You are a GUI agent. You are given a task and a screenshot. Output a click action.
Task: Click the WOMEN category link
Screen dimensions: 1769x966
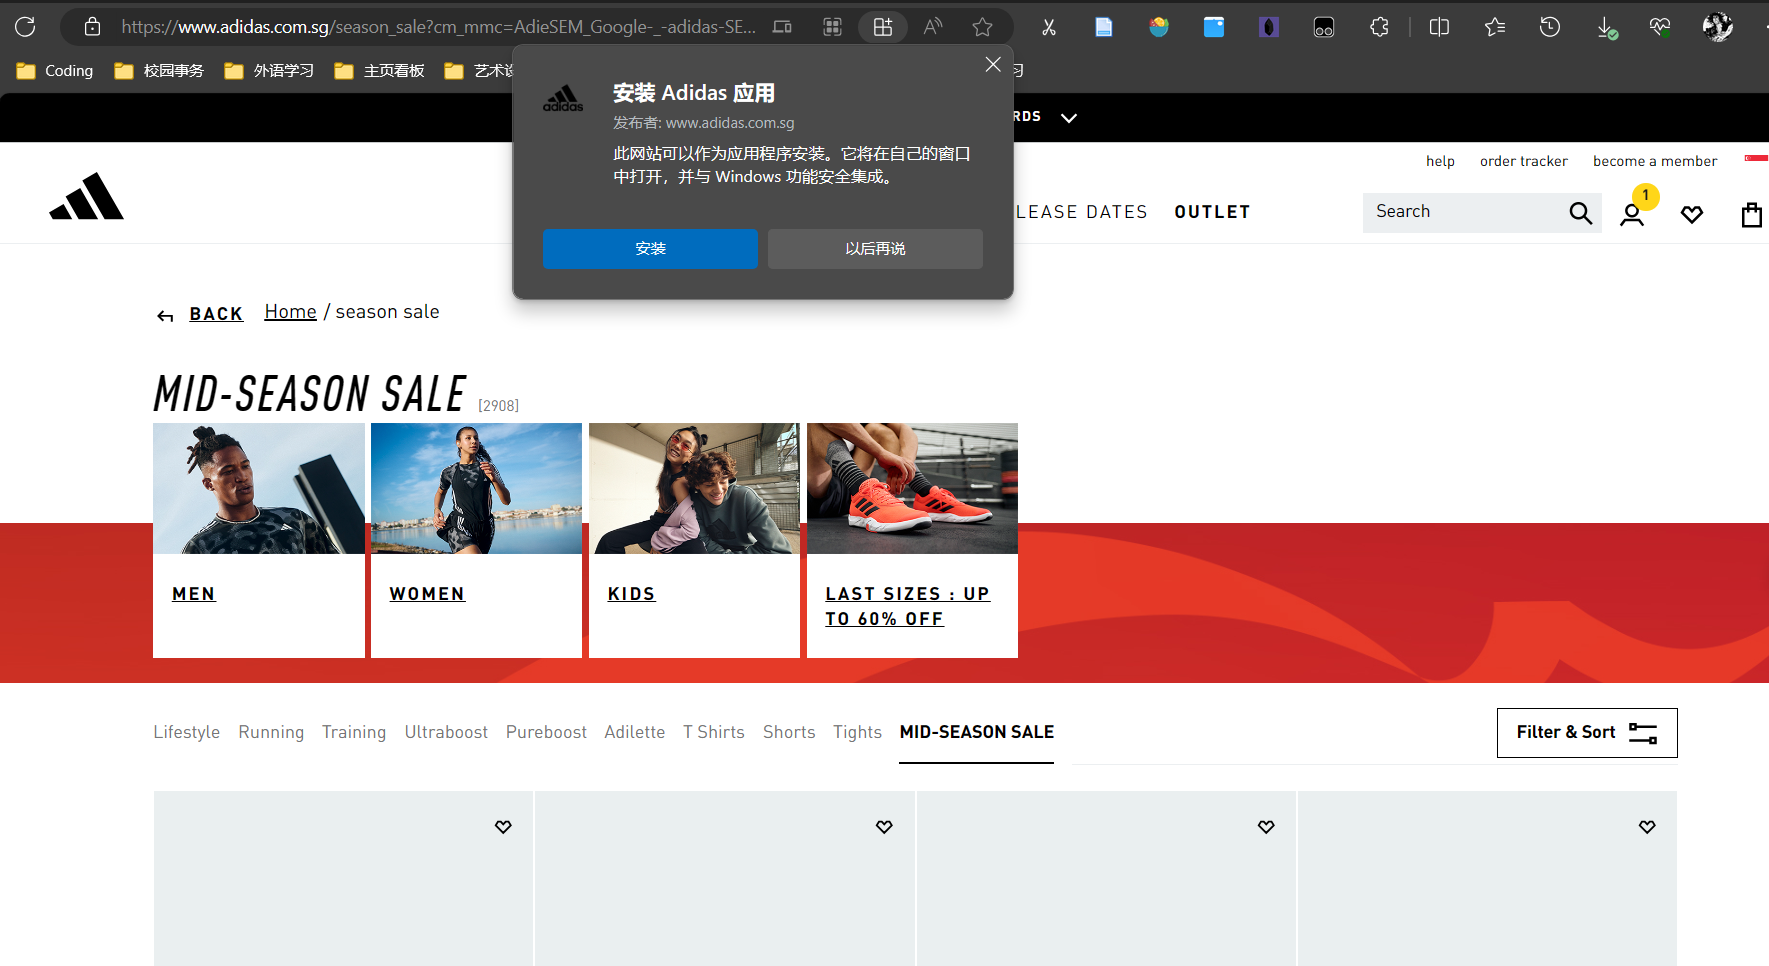click(427, 594)
